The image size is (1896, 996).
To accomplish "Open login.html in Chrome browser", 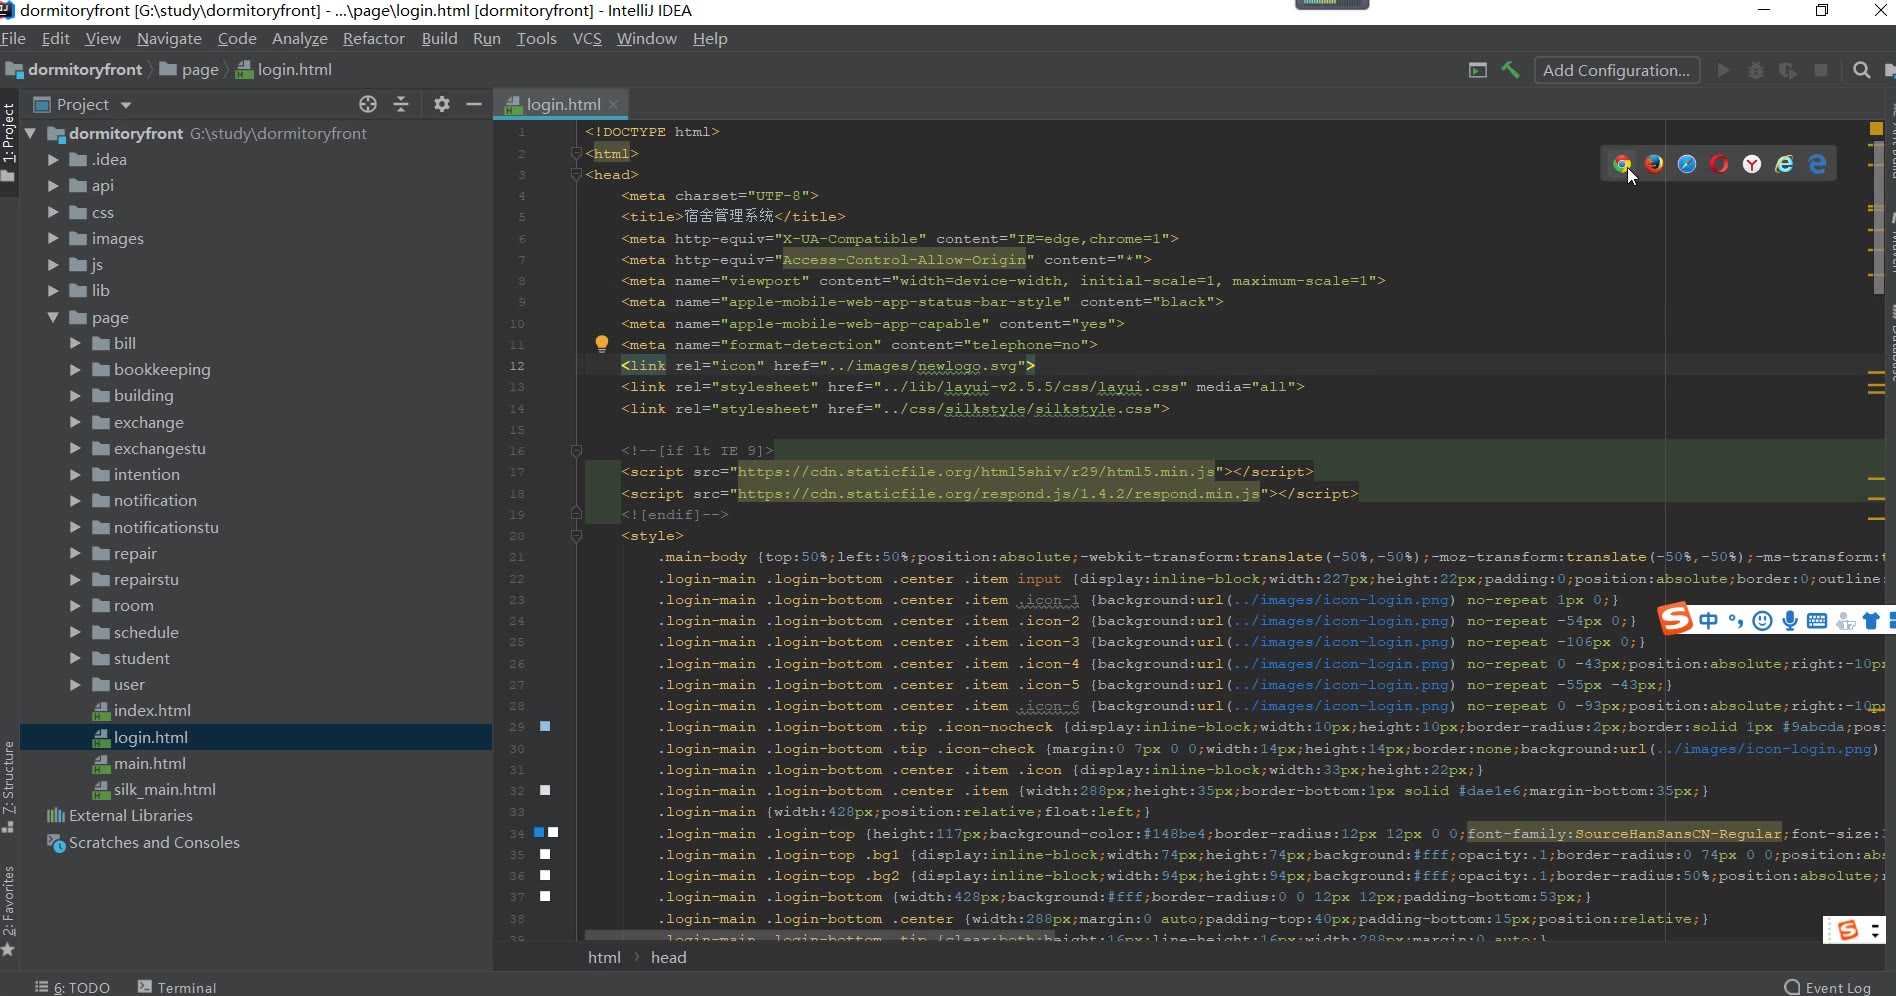I will pyautogui.click(x=1622, y=164).
